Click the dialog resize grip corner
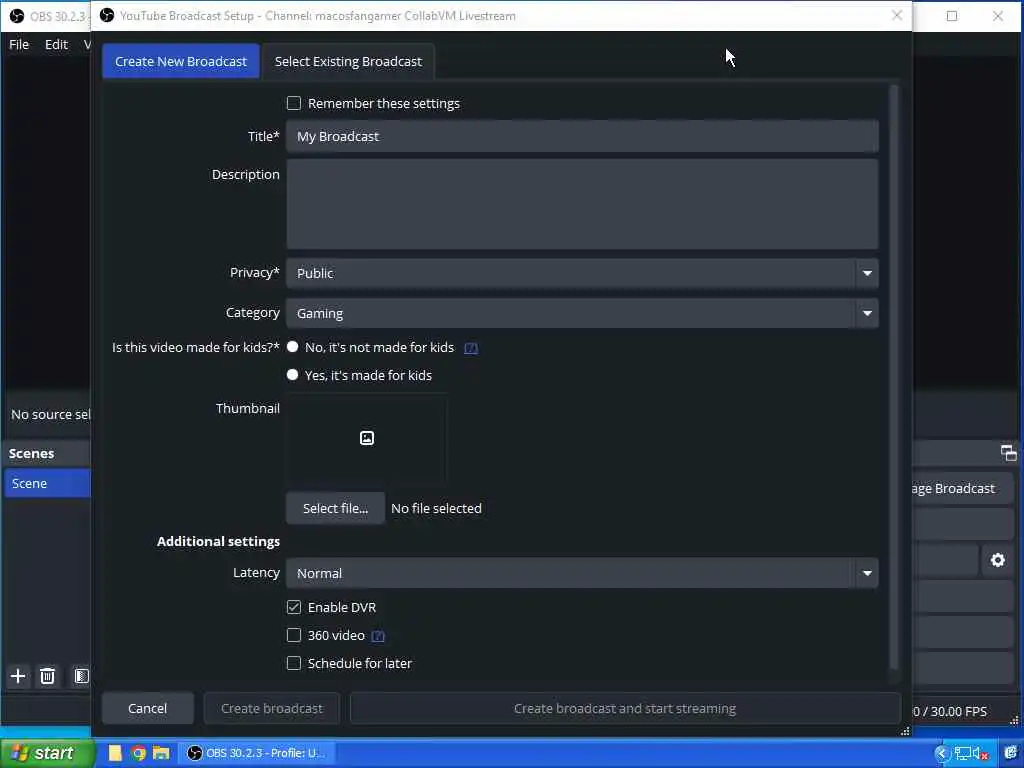 click(x=905, y=731)
